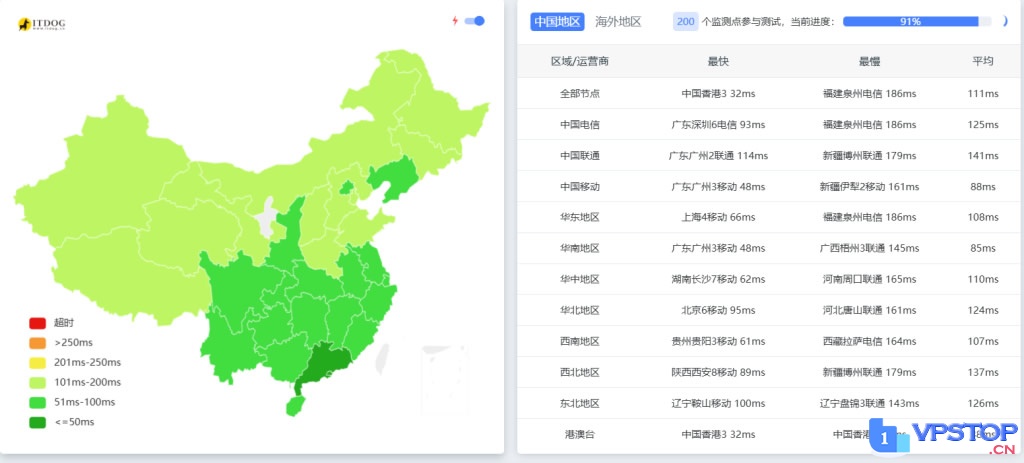Screen dimensions: 1024x463
Task: Click the 141ms average for 中国联通
Action: point(983,155)
